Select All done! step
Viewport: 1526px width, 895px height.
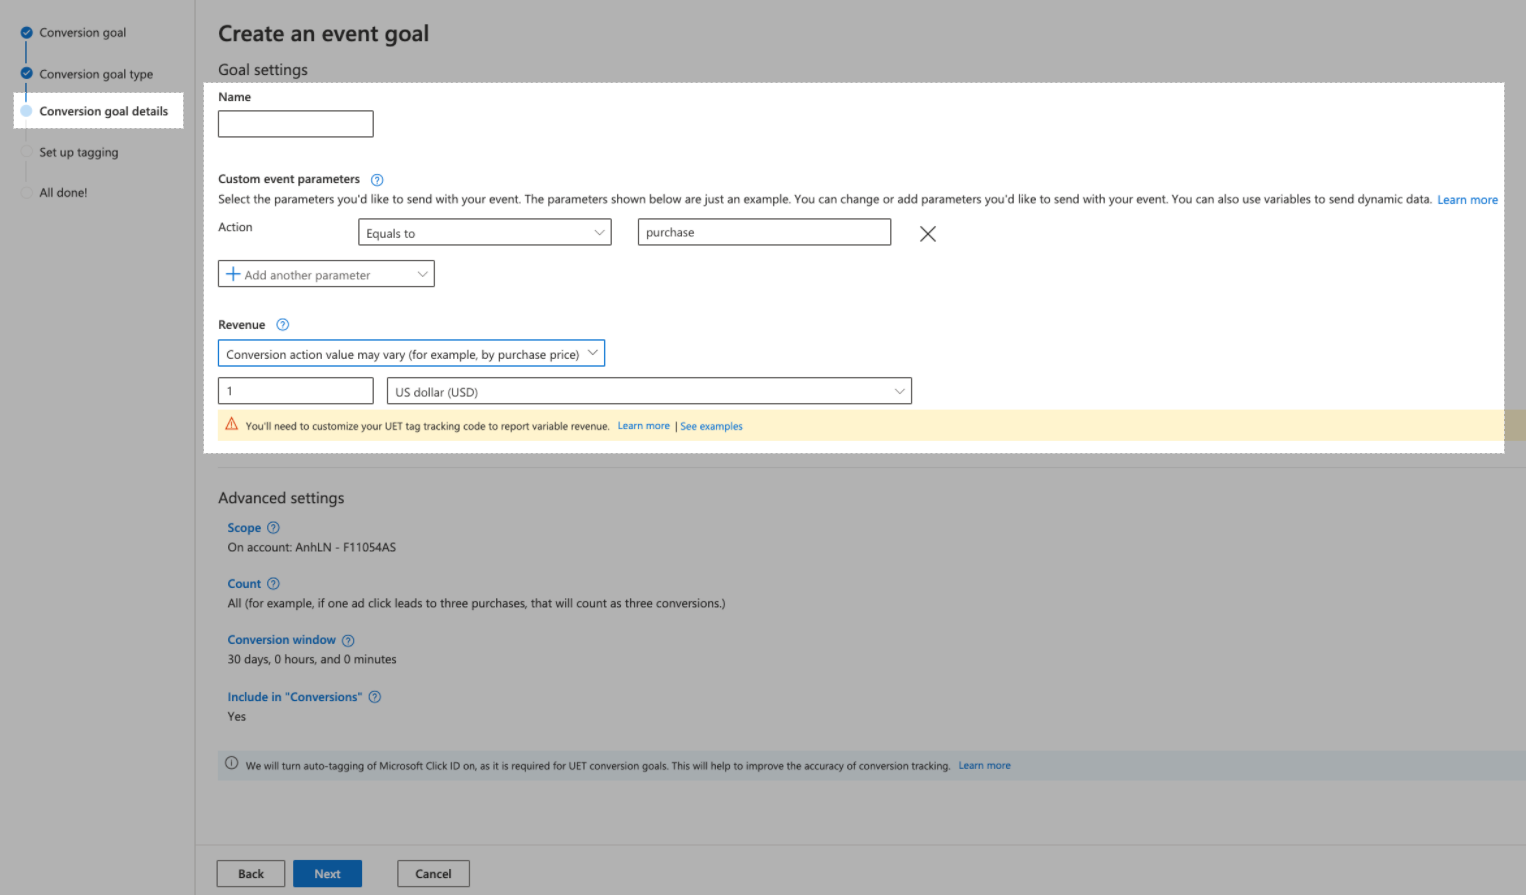pyautogui.click(x=63, y=193)
